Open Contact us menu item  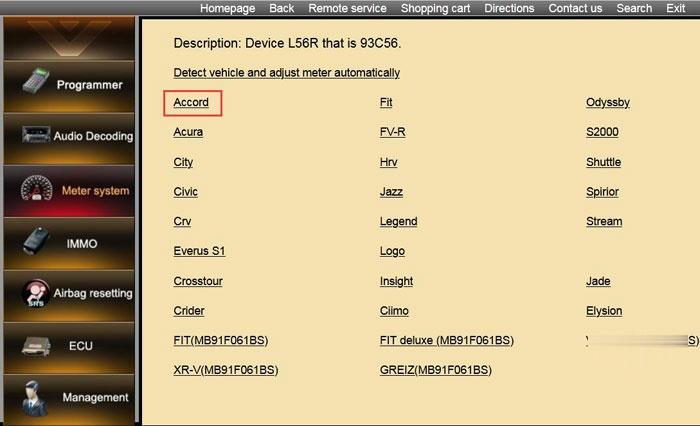click(575, 8)
